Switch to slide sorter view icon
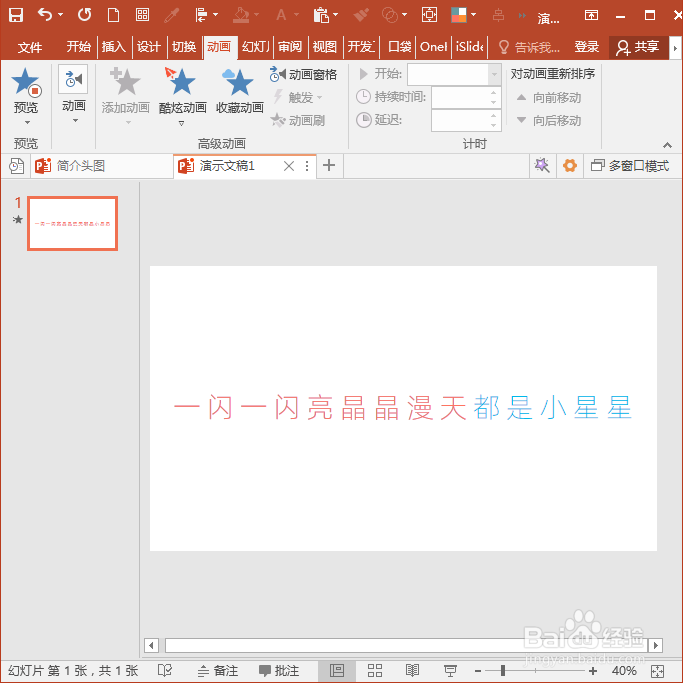This screenshot has height=683, width=683. click(375, 670)
